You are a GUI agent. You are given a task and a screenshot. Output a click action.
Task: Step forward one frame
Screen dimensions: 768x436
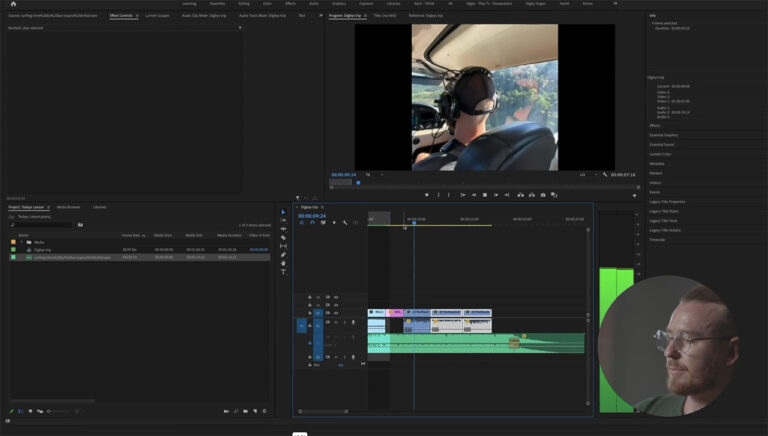496,195
